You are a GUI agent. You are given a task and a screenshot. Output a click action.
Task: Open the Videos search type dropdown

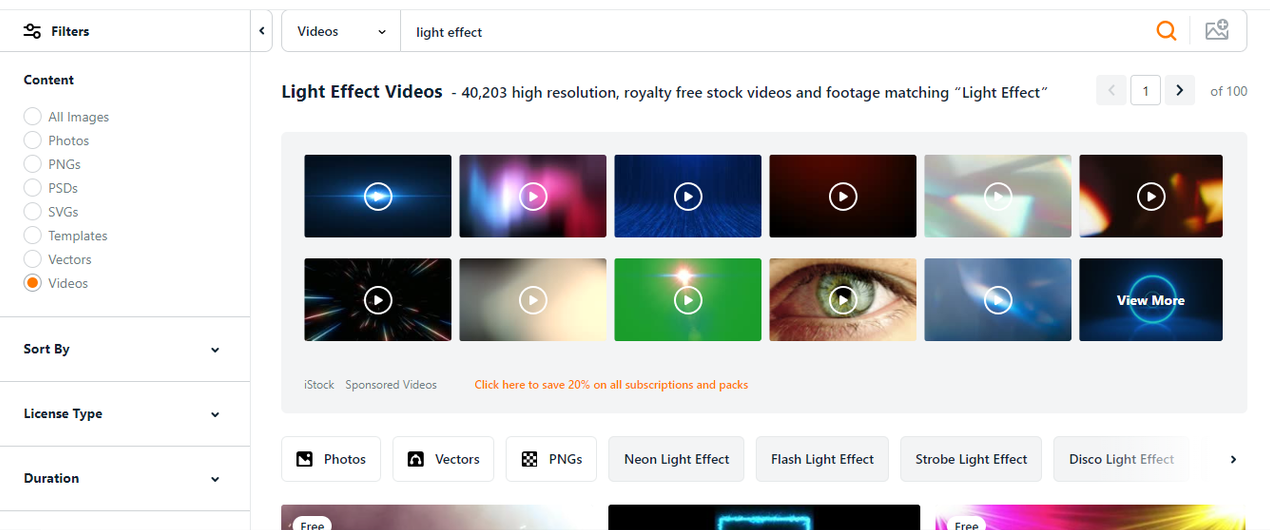pyautogui.click(x=341, y=31)
